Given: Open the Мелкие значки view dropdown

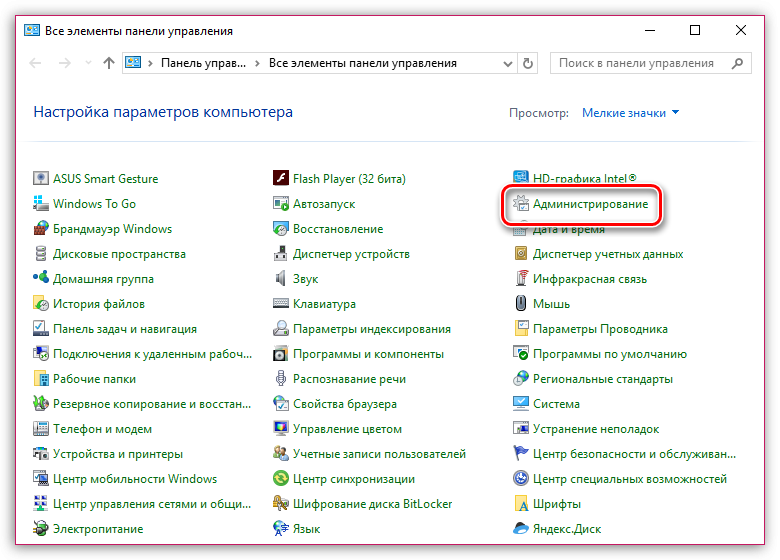Looking at the screenshot, I should (630, 113).
